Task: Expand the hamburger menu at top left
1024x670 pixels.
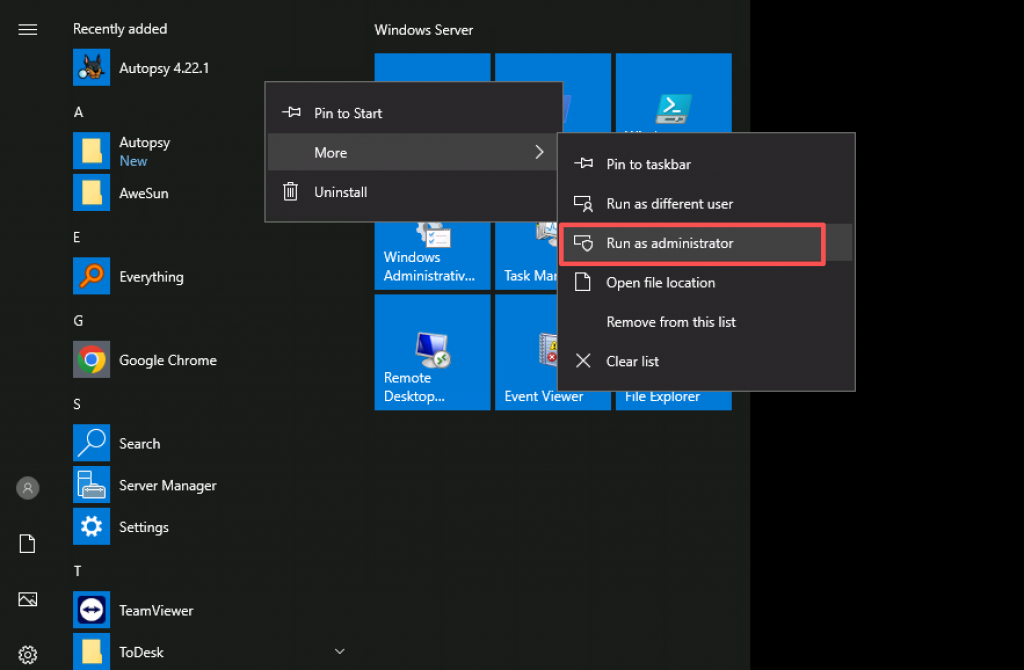Action: pos(28,30)
